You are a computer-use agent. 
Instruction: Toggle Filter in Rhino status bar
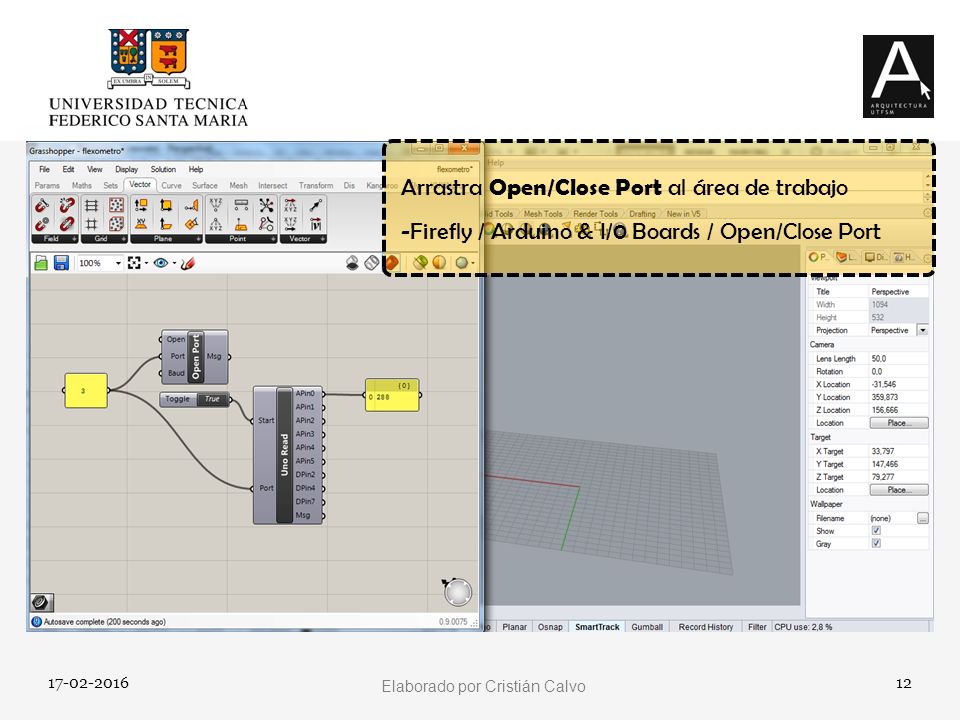(x=757, y=627)
